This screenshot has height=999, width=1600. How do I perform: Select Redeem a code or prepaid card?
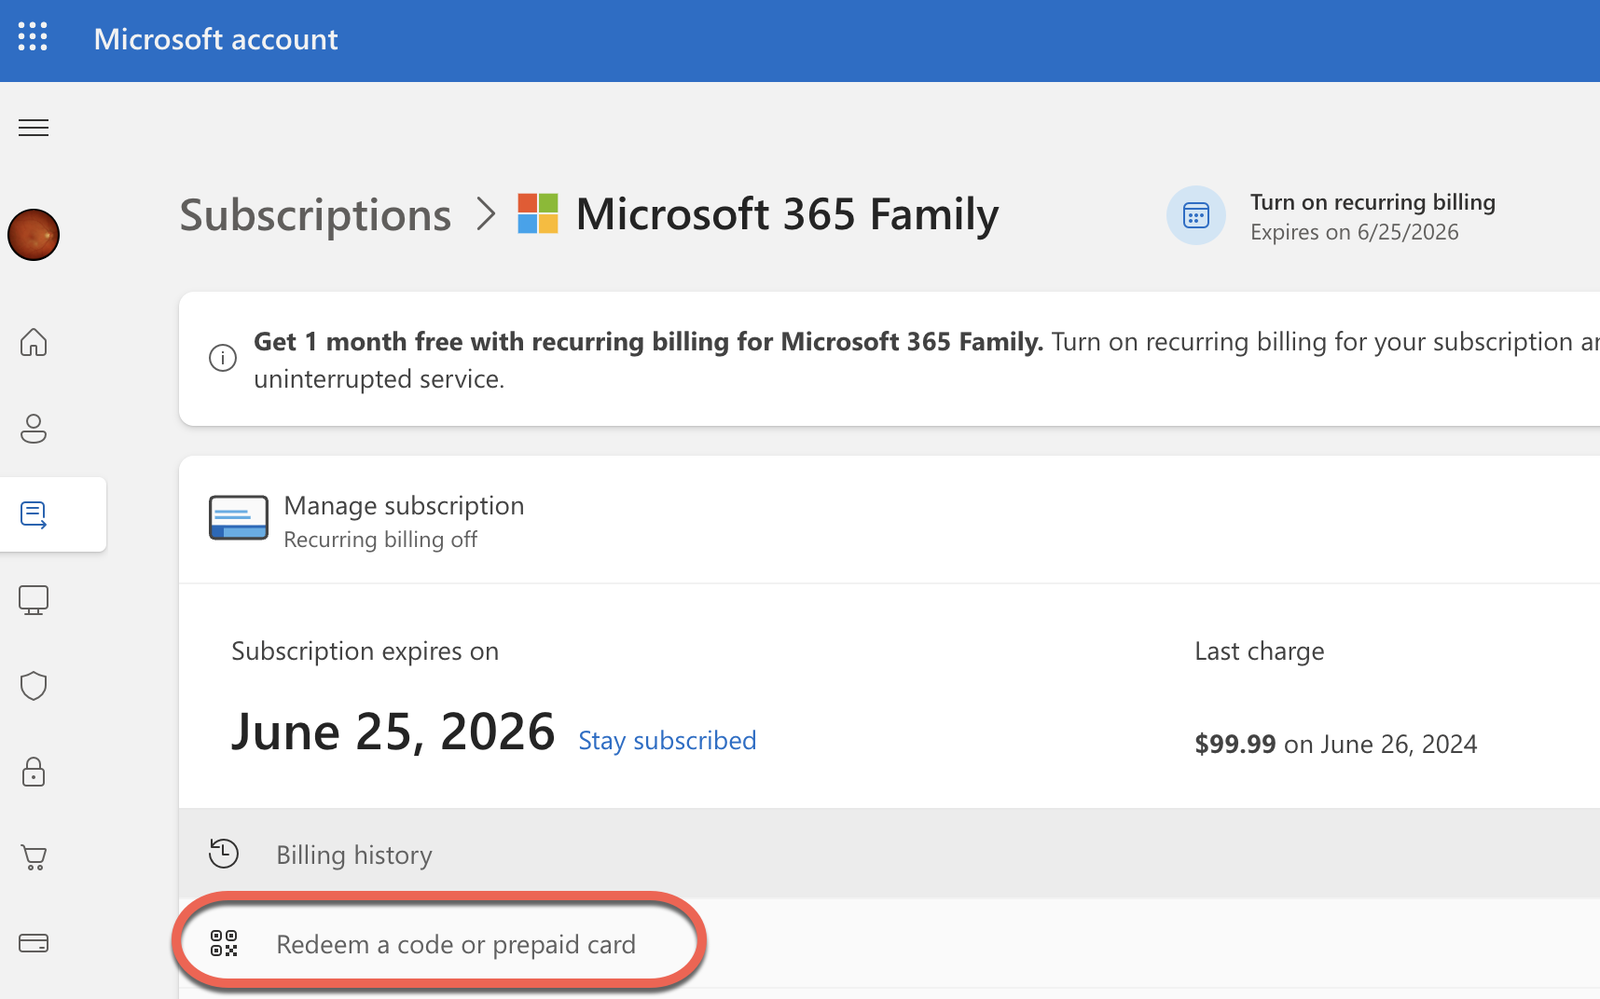click(455, 945)
